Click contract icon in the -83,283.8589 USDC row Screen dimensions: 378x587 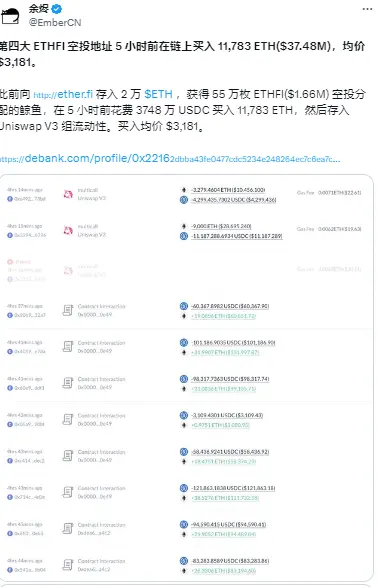[68, 565]
